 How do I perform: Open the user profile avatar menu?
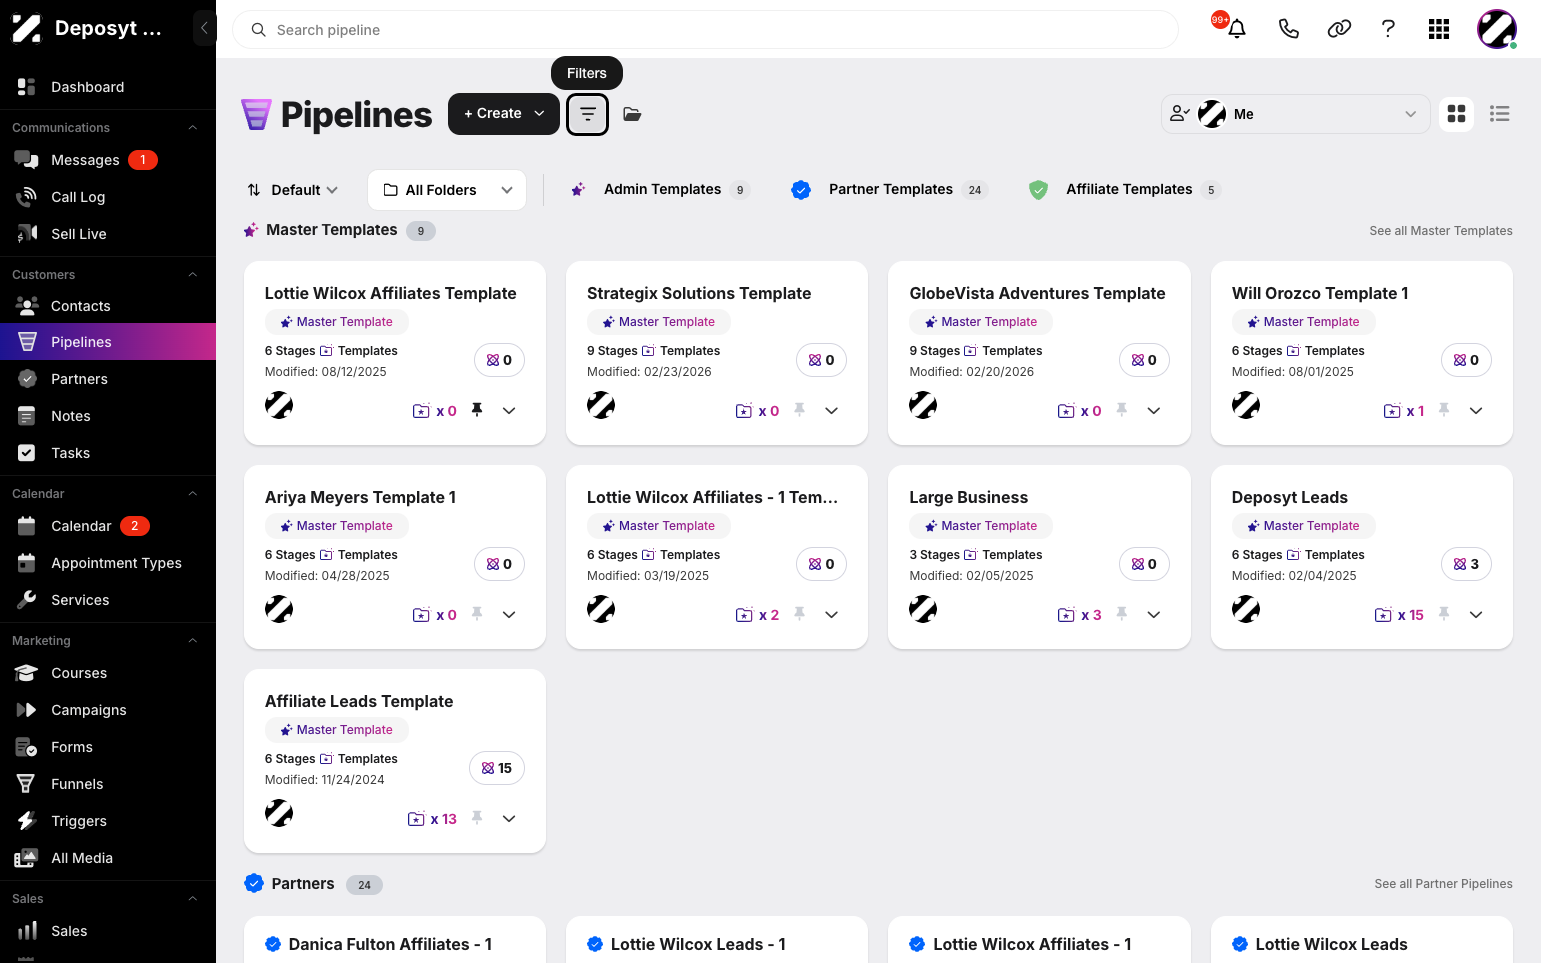(x=1497, y=29)
